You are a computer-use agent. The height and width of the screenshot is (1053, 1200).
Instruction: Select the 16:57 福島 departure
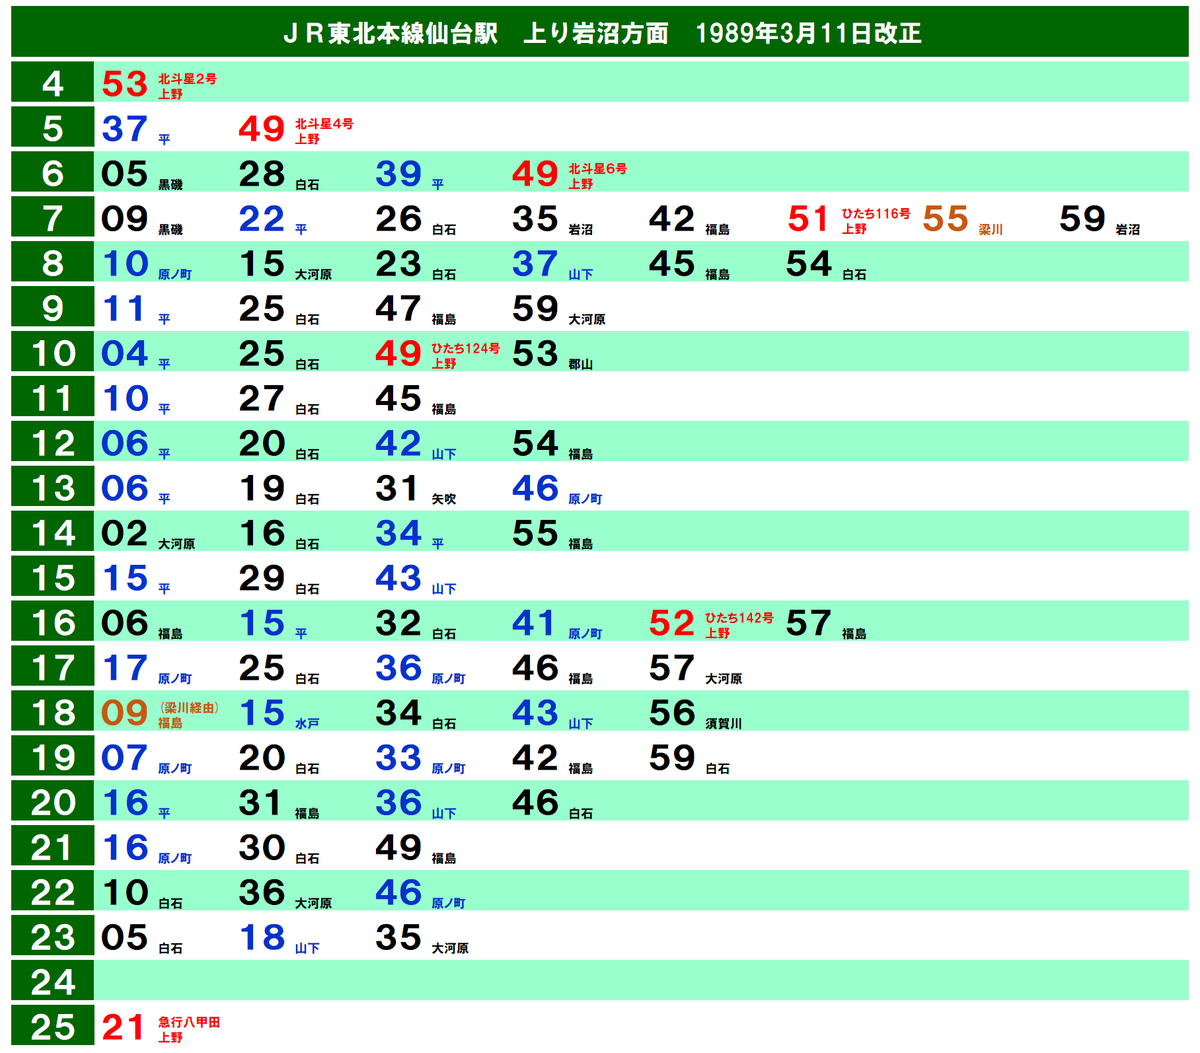coord(827,624)
